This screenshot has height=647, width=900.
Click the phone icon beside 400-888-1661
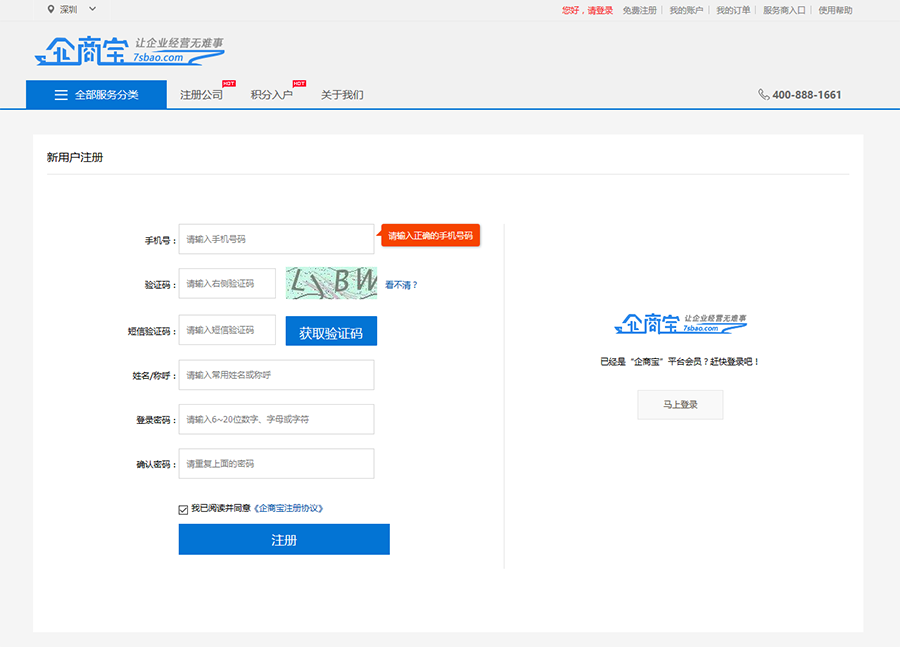764,95
